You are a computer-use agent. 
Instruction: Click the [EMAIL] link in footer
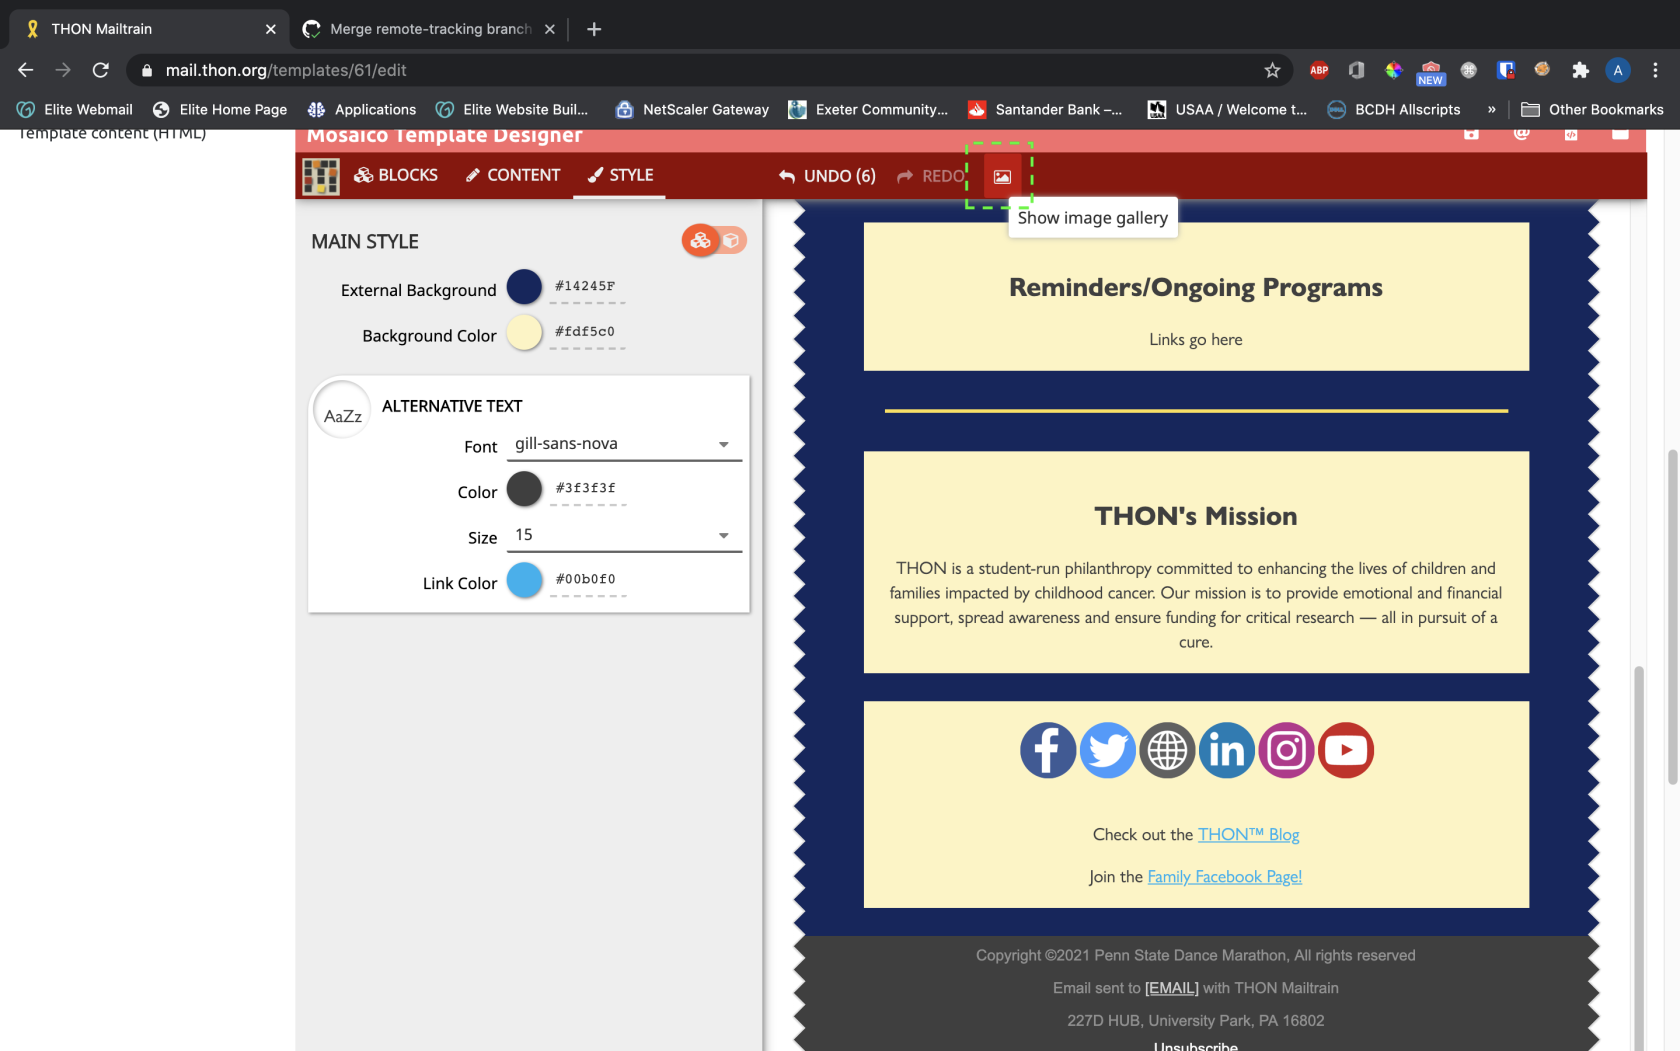pos(1171,988)
